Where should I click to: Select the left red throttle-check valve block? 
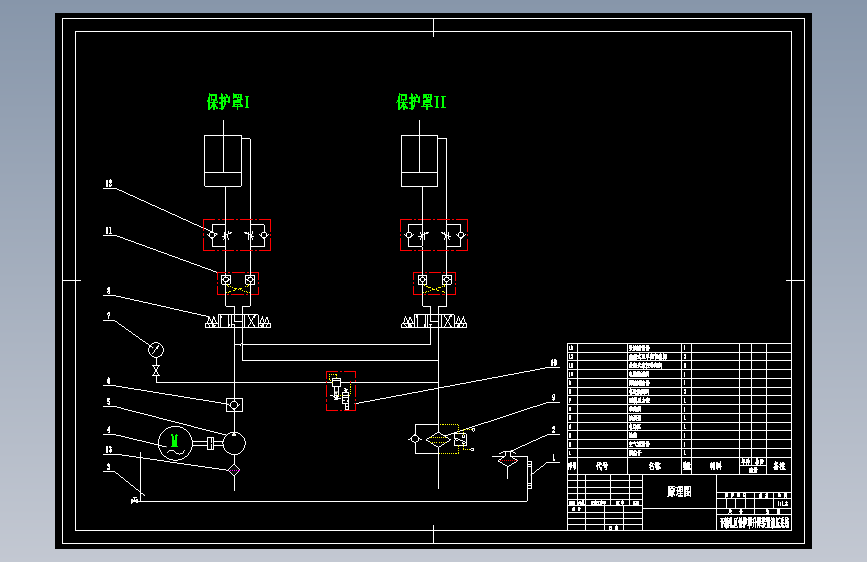coord(237,235)
